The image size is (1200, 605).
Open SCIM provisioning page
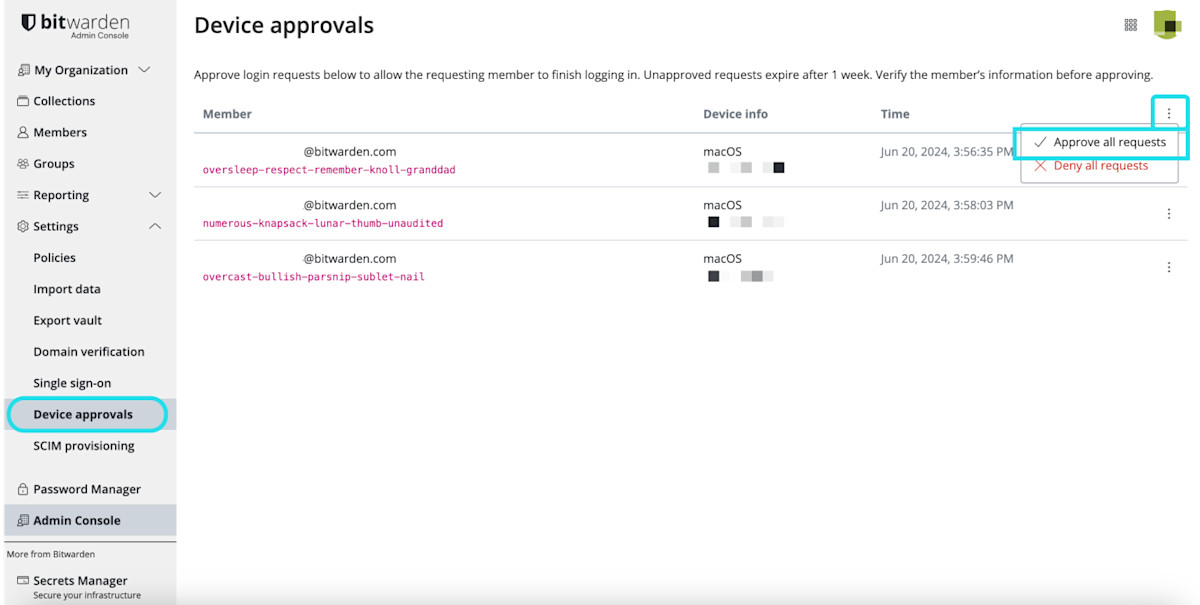coord(83,446)
